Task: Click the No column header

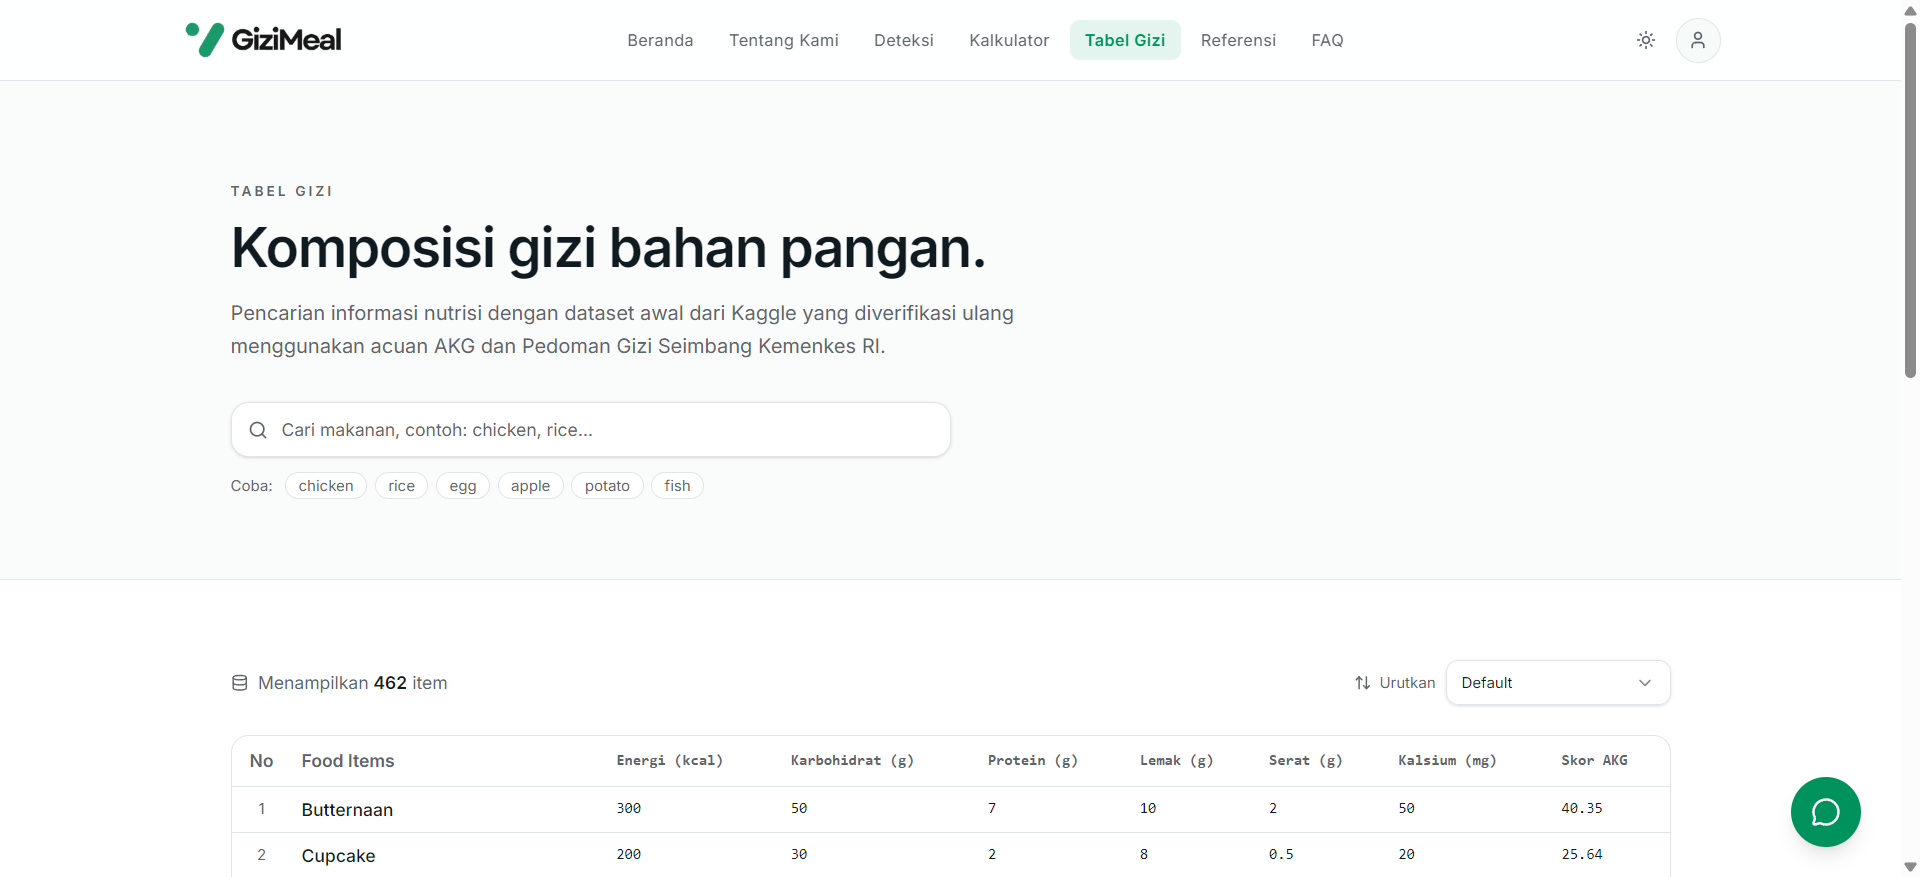Action: [261, 761]
